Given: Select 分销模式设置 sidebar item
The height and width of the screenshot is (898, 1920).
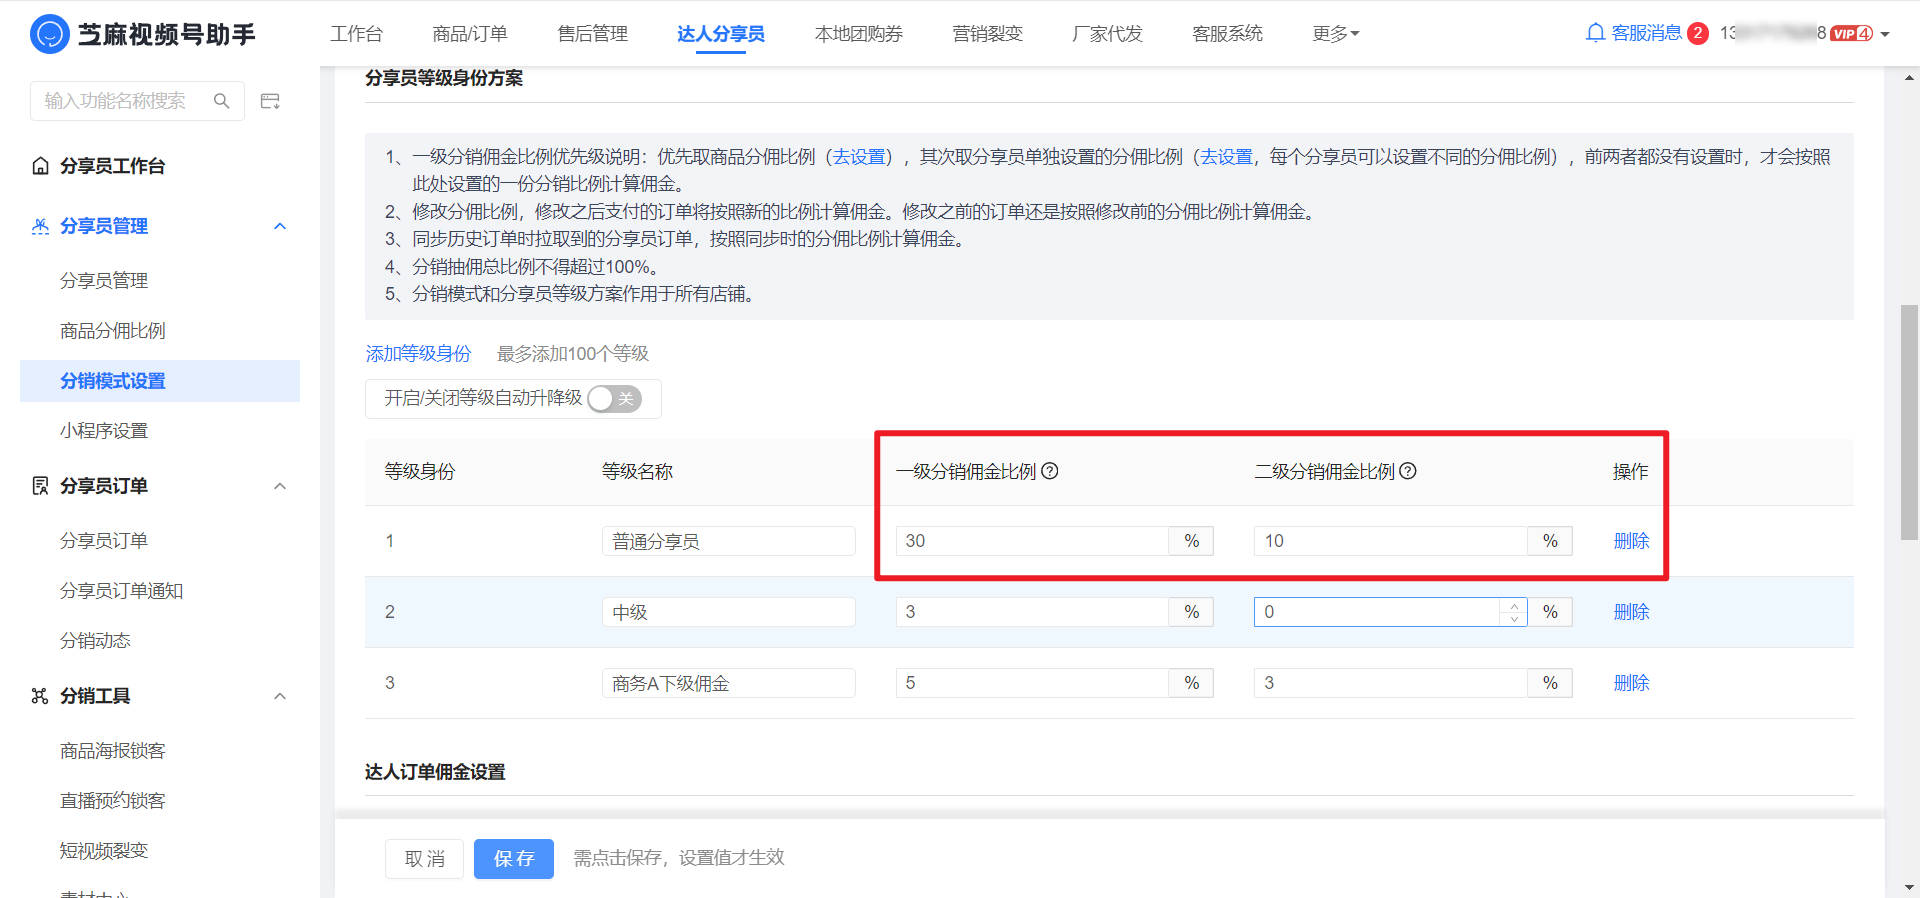Looking at the screenshot, I should click(160, 381).
